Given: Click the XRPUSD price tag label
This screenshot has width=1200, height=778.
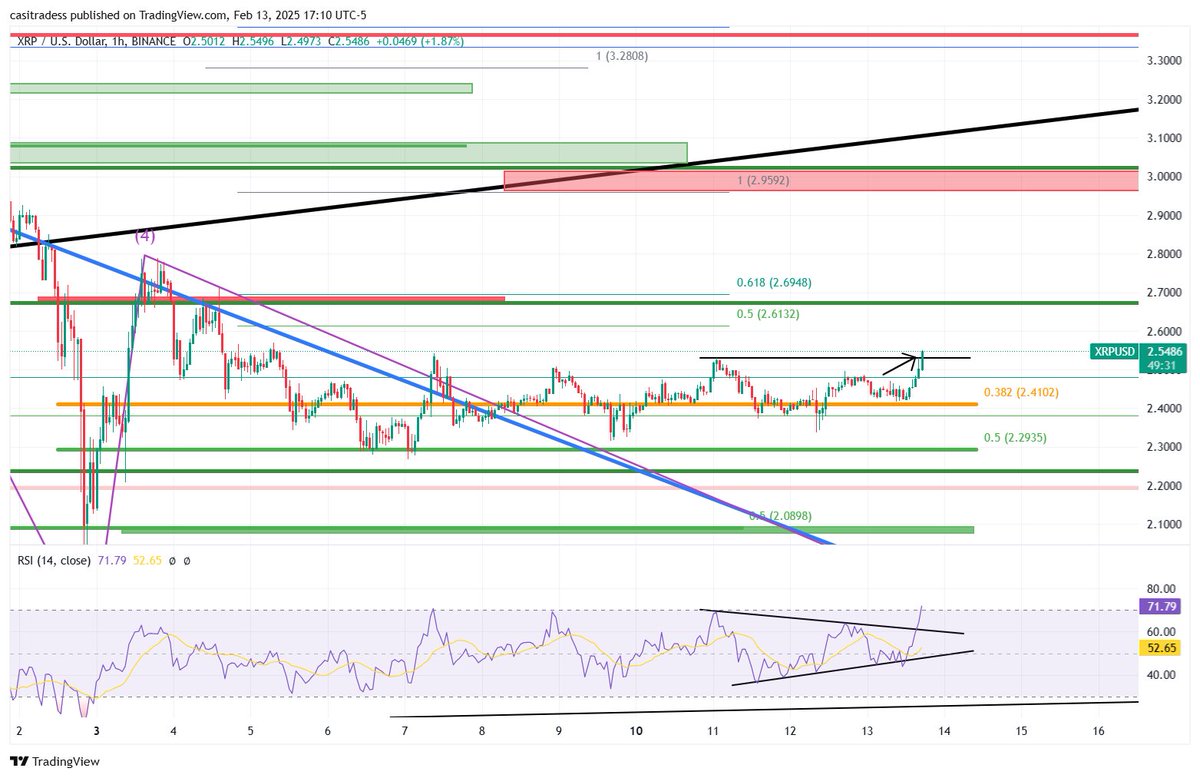Looking at the screenshot, I should click(1113, 352).
